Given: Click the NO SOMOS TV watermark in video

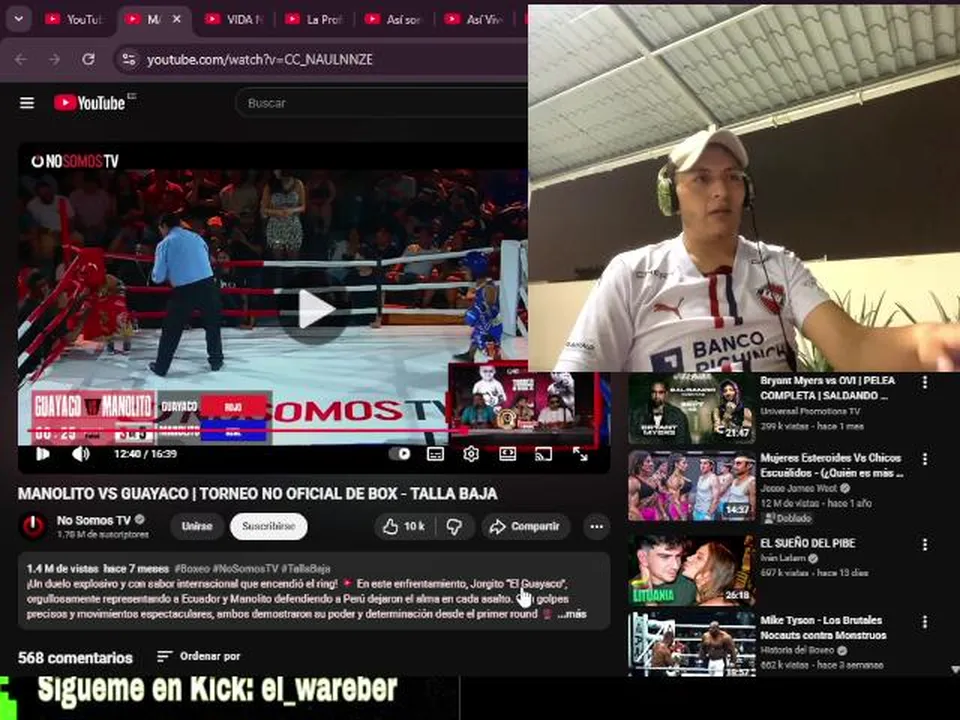Looking at the screenshot, I should pyautogui.click(x=75, y=161).
